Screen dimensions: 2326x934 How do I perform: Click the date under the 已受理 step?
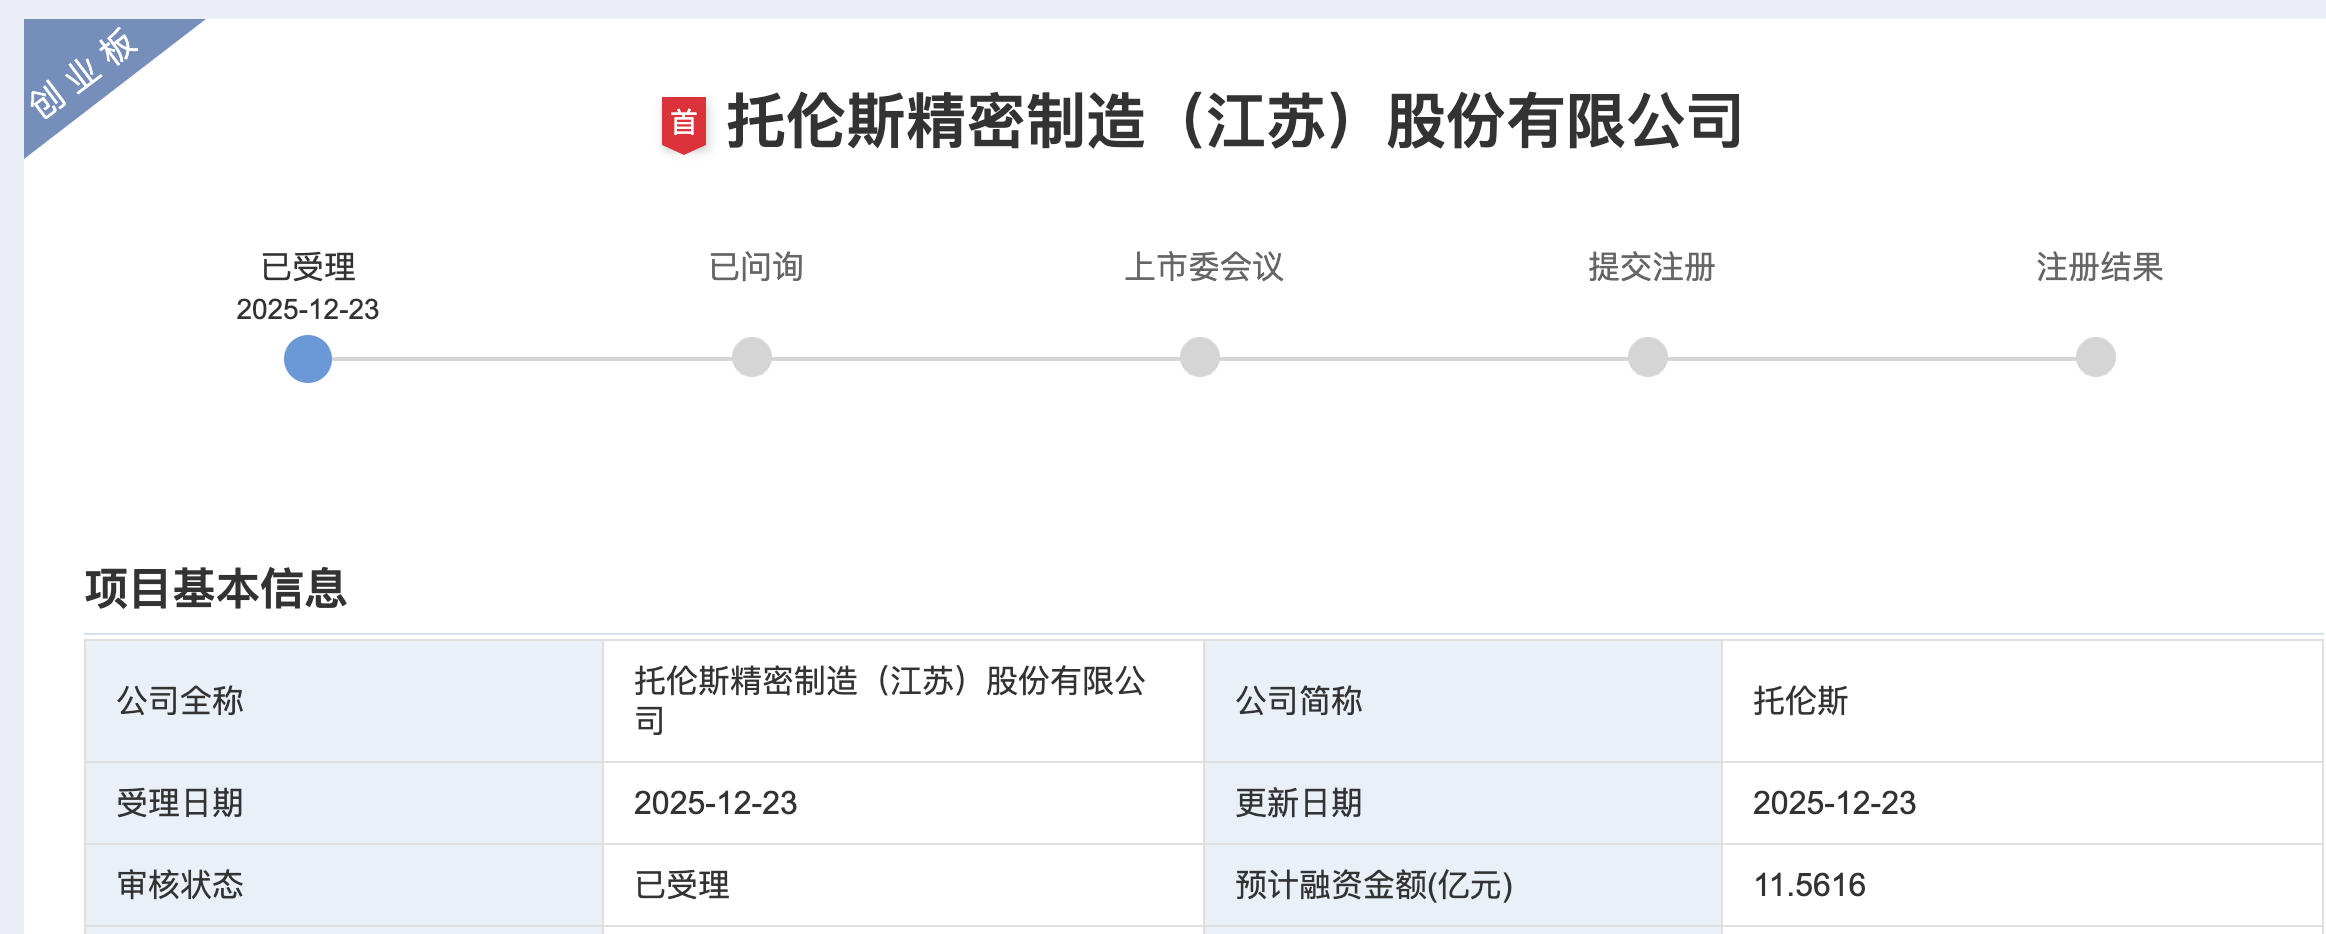click(x=308, y=310)
